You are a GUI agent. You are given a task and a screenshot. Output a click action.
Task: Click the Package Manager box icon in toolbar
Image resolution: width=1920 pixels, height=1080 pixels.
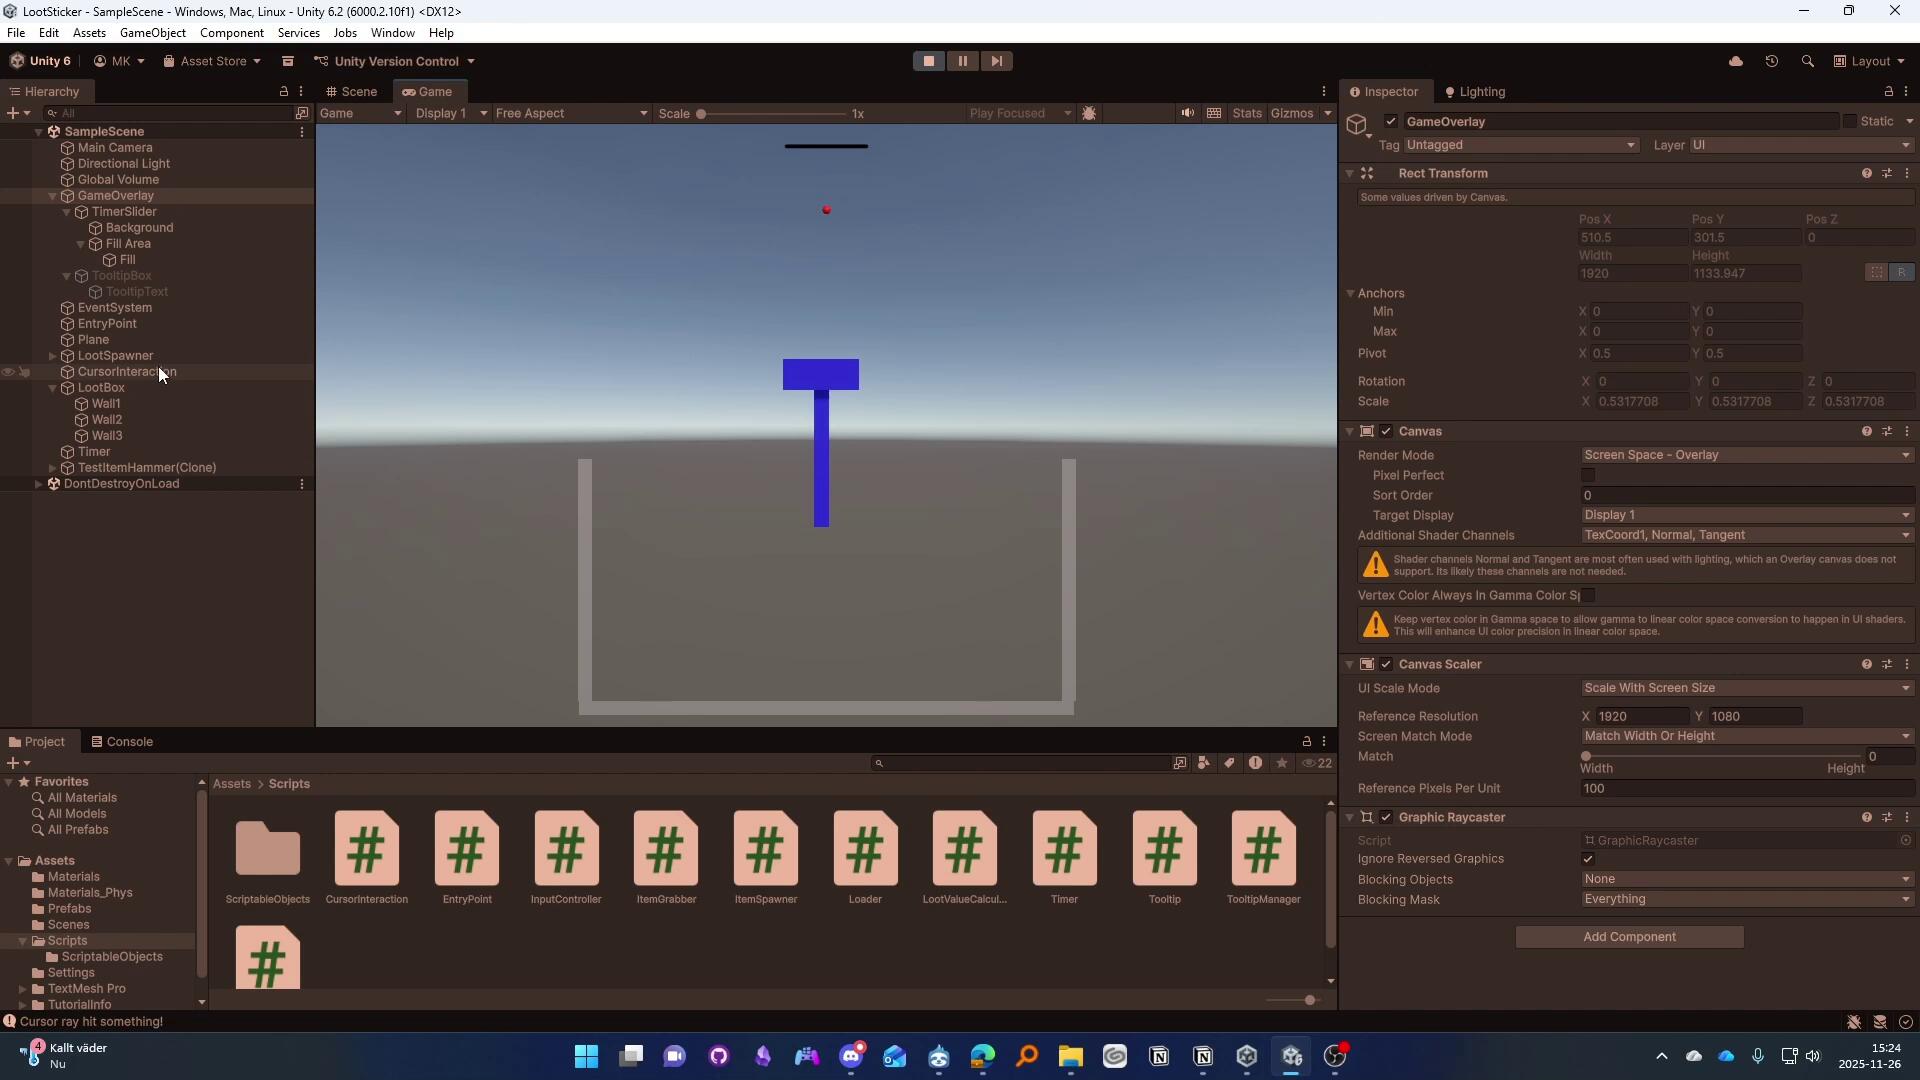tap(288, 61)
